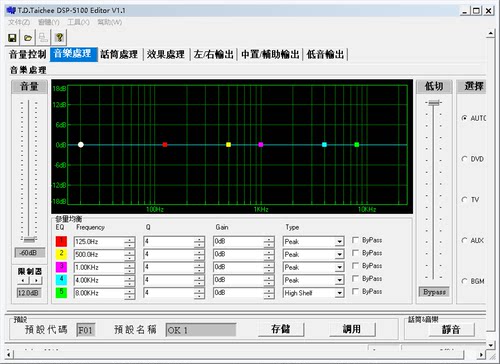
Task: Open the 中置/輔助輸出 tab
Action: point(270,54)
